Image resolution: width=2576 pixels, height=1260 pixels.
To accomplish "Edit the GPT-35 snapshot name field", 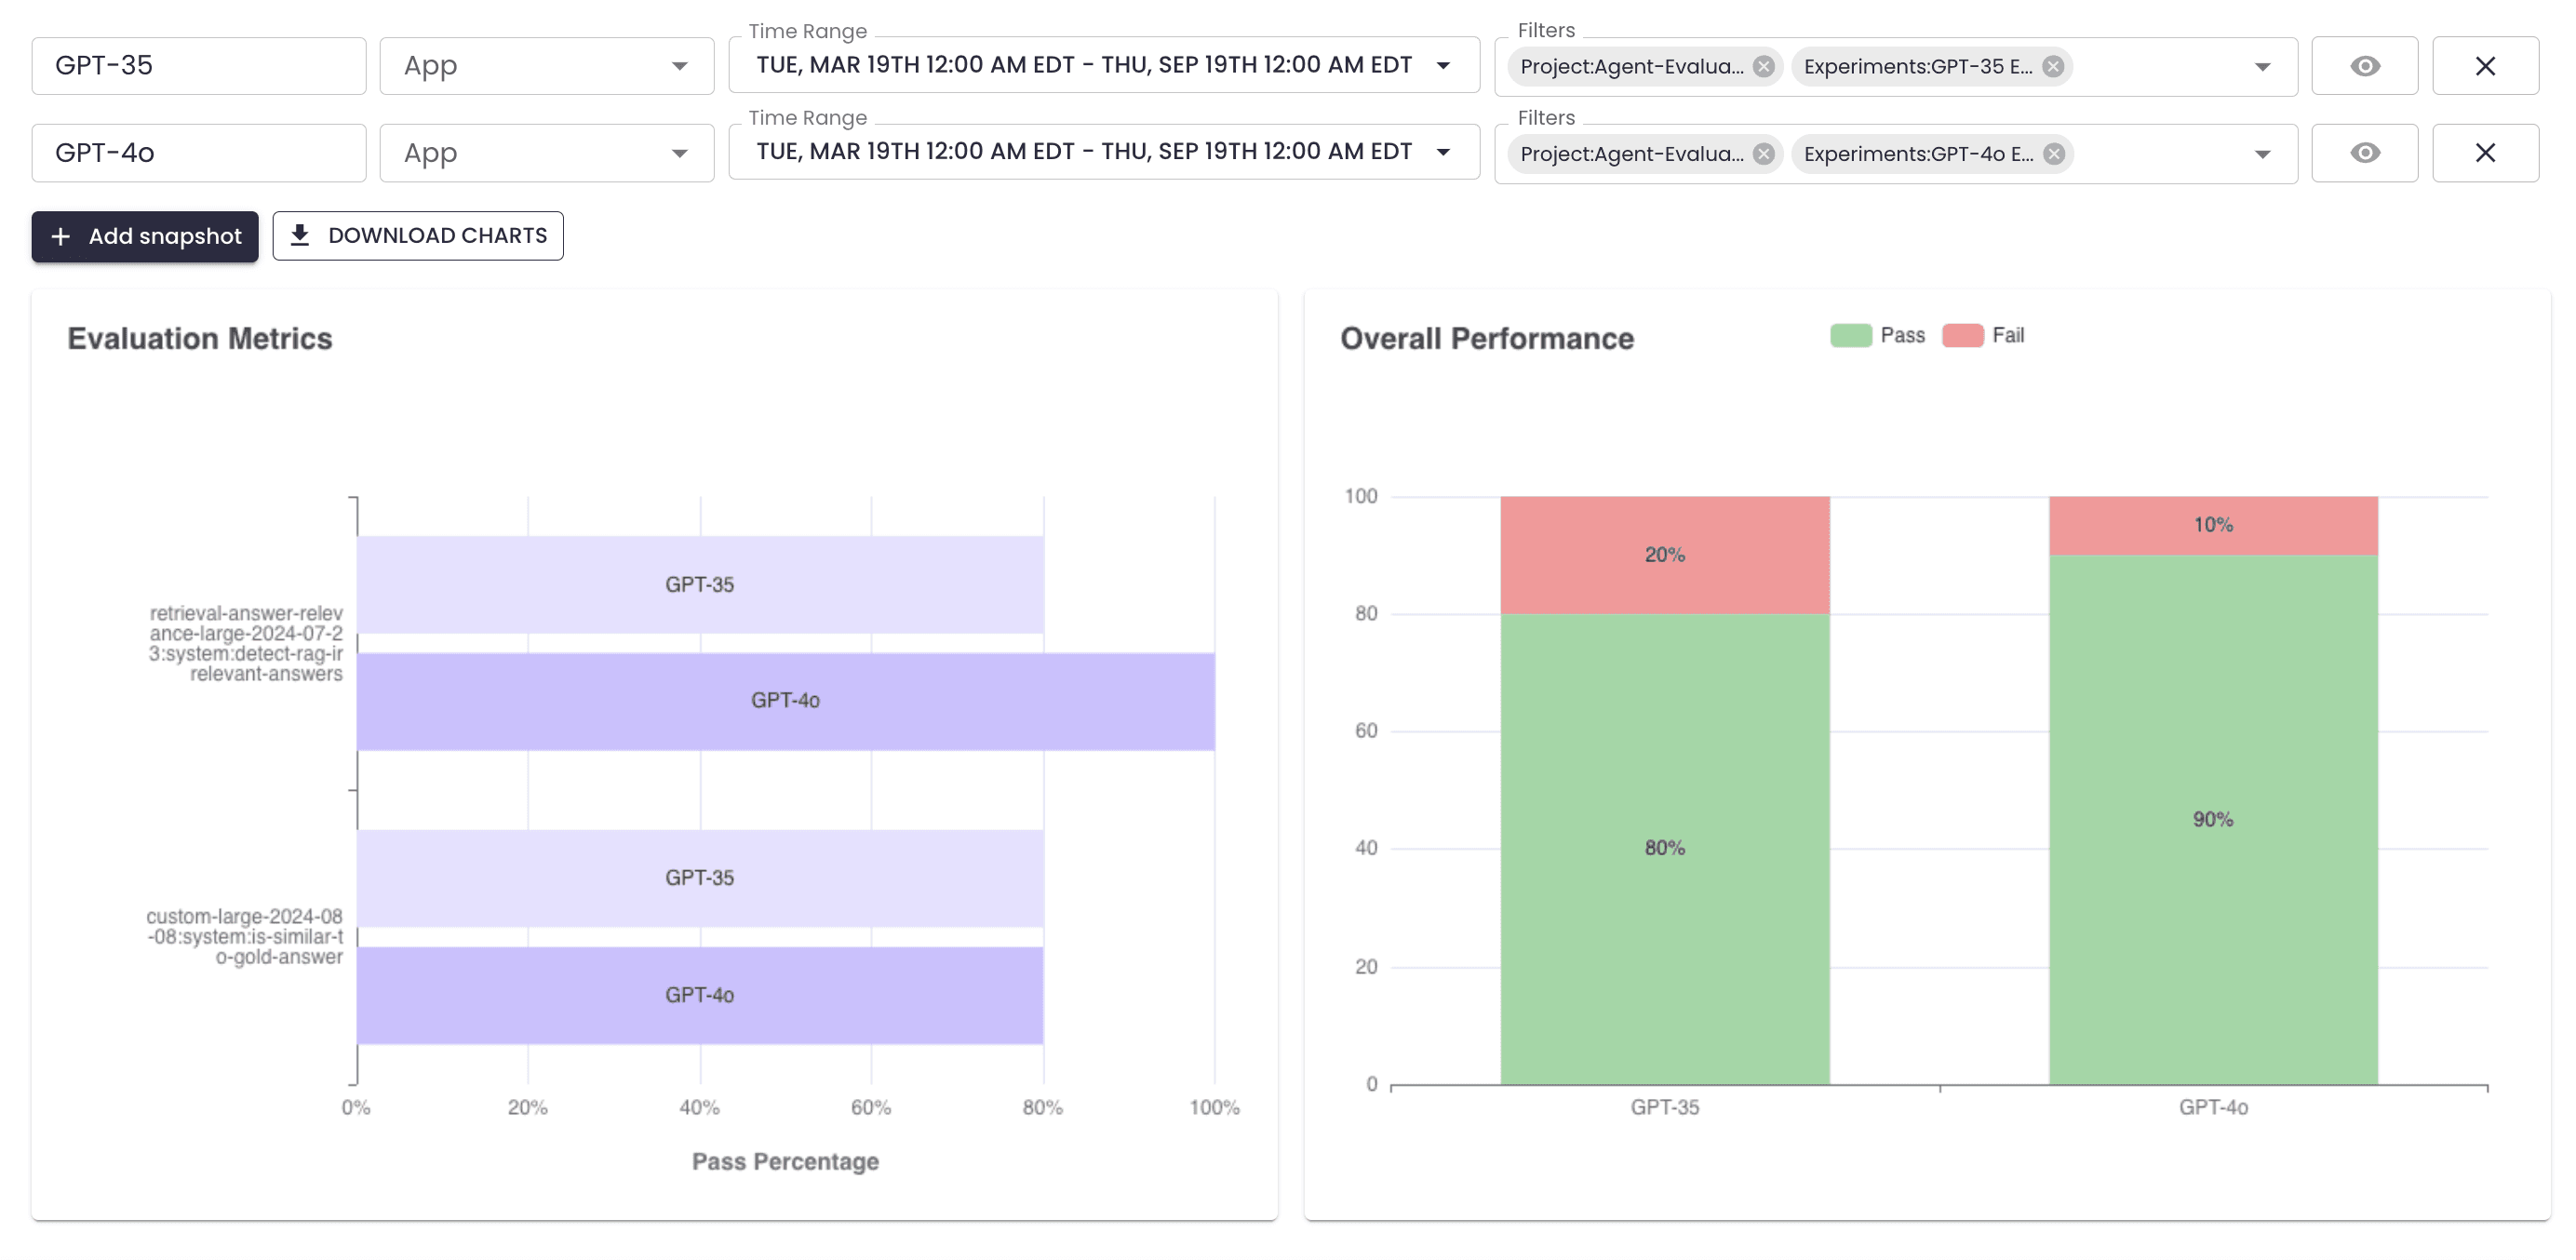I will click(199, 66).
